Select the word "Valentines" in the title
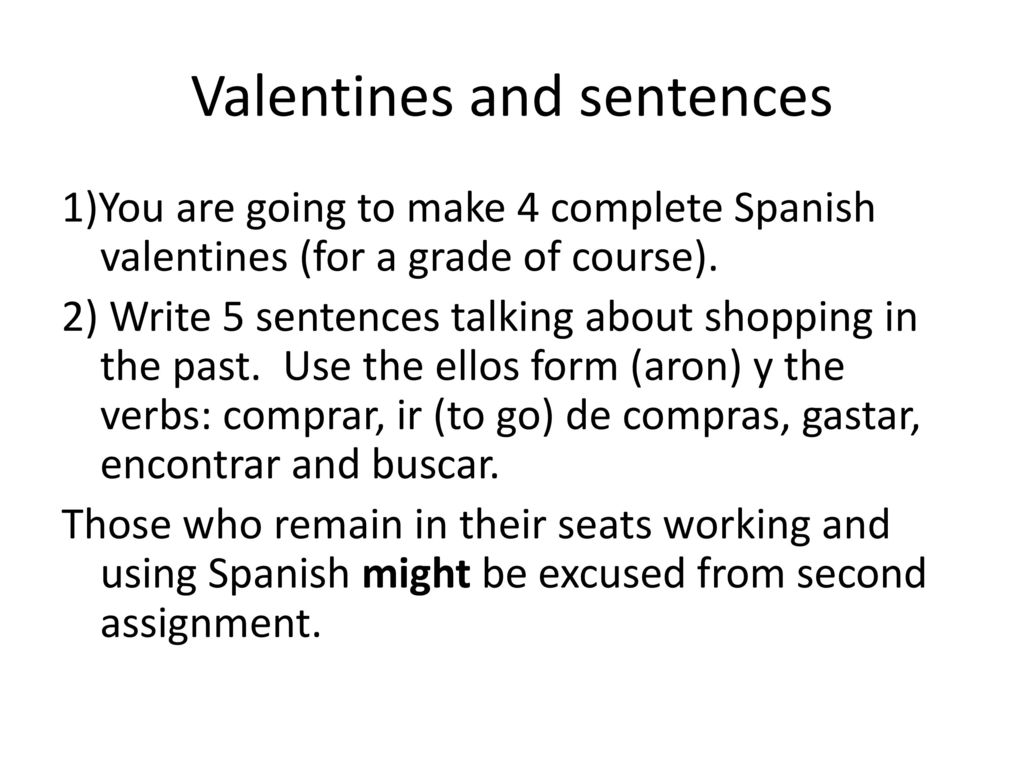Image resolution: width=1024 pixels, height=768 pixels. tap(323, 97)
